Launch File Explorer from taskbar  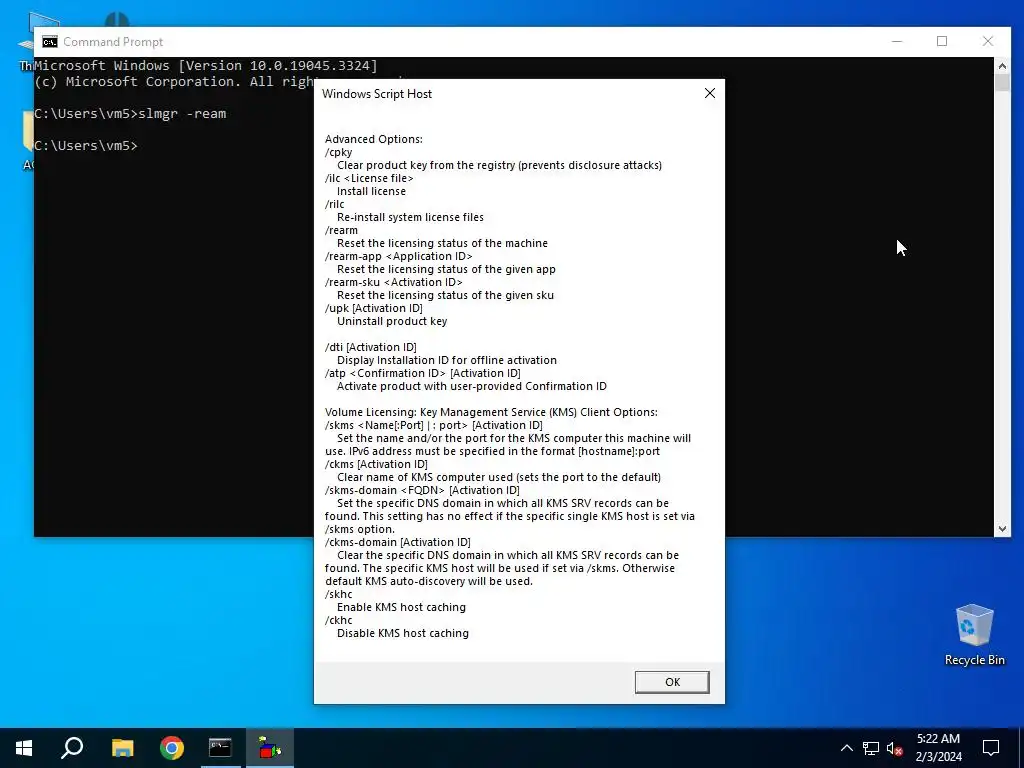tap(122, 748)
